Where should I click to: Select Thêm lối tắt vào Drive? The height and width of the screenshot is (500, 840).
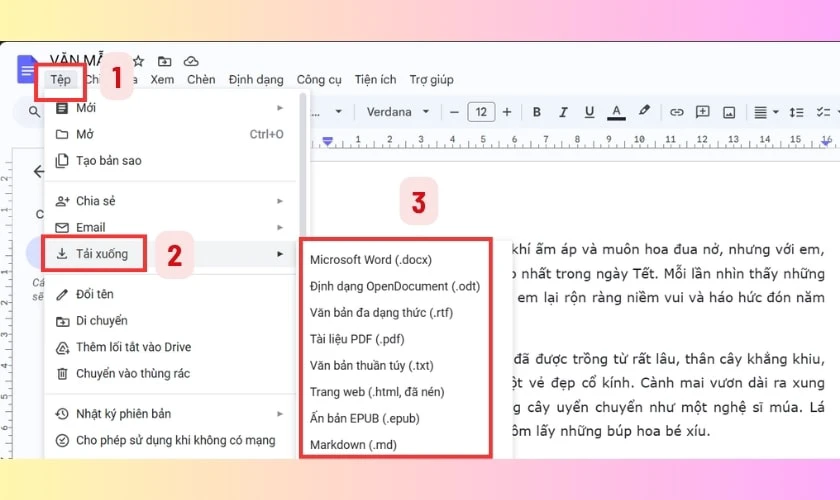tap(170, 347)
